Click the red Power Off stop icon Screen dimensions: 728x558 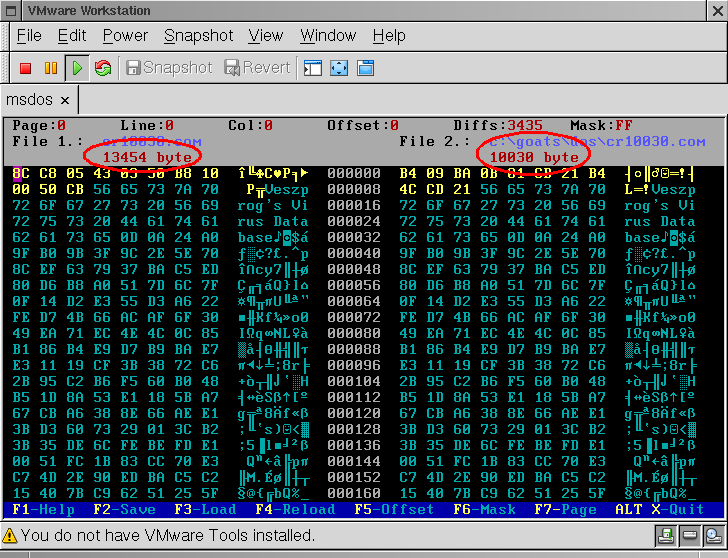[x=26, y=68]
